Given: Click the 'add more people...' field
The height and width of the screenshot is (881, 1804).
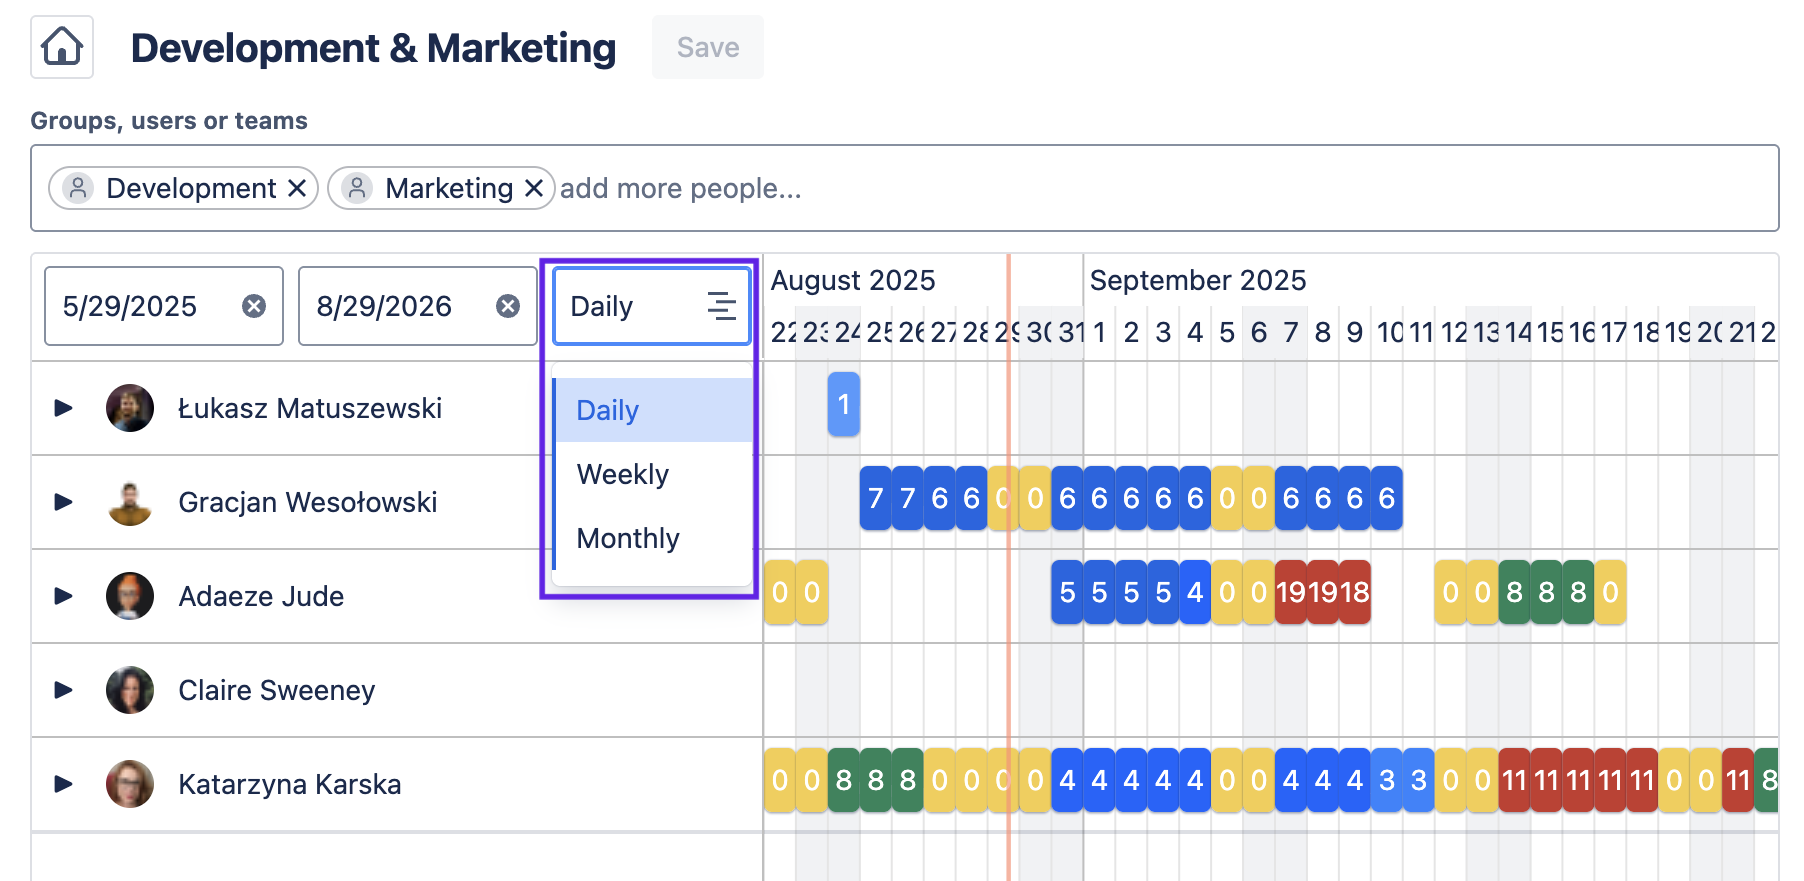Looking at the screenshot, I should coord(680,188).
